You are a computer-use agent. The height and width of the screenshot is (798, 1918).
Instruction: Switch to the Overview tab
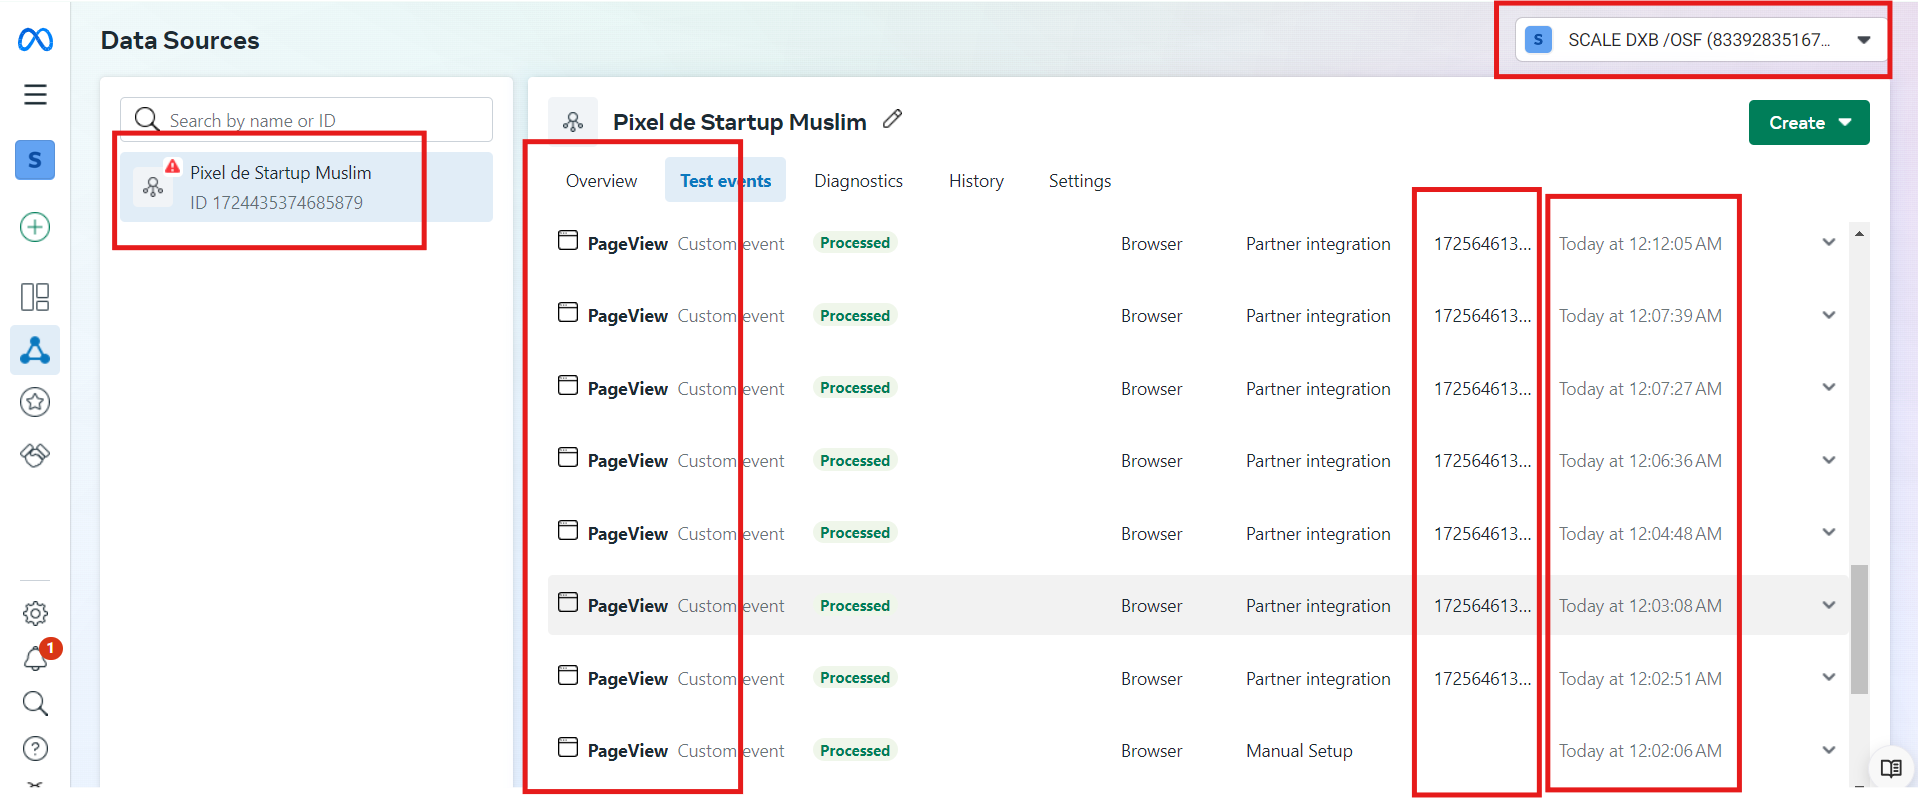pyautogui.click(x=601, y=181)
